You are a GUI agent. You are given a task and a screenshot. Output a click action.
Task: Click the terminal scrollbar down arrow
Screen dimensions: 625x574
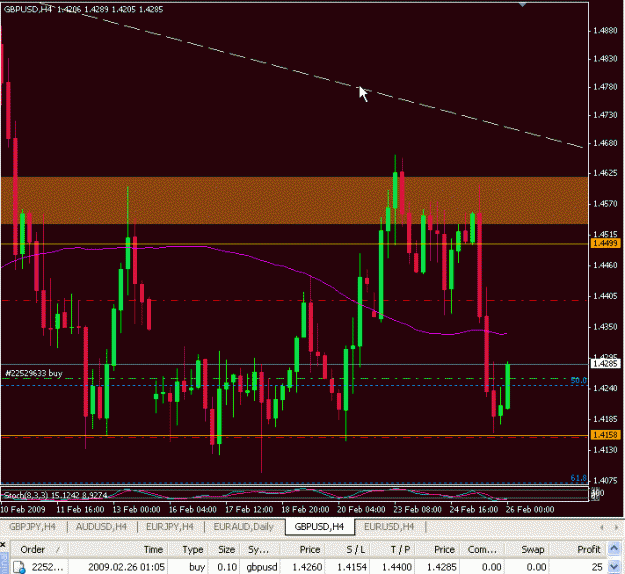[x=614, y=566]
